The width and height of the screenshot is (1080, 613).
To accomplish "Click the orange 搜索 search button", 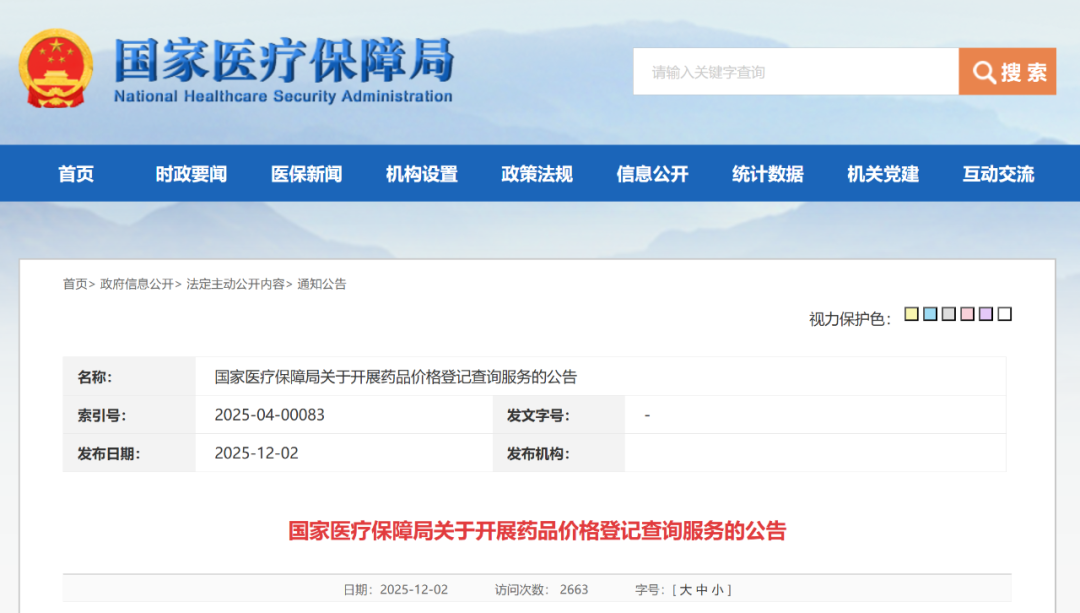I will tap(1007, 72).
